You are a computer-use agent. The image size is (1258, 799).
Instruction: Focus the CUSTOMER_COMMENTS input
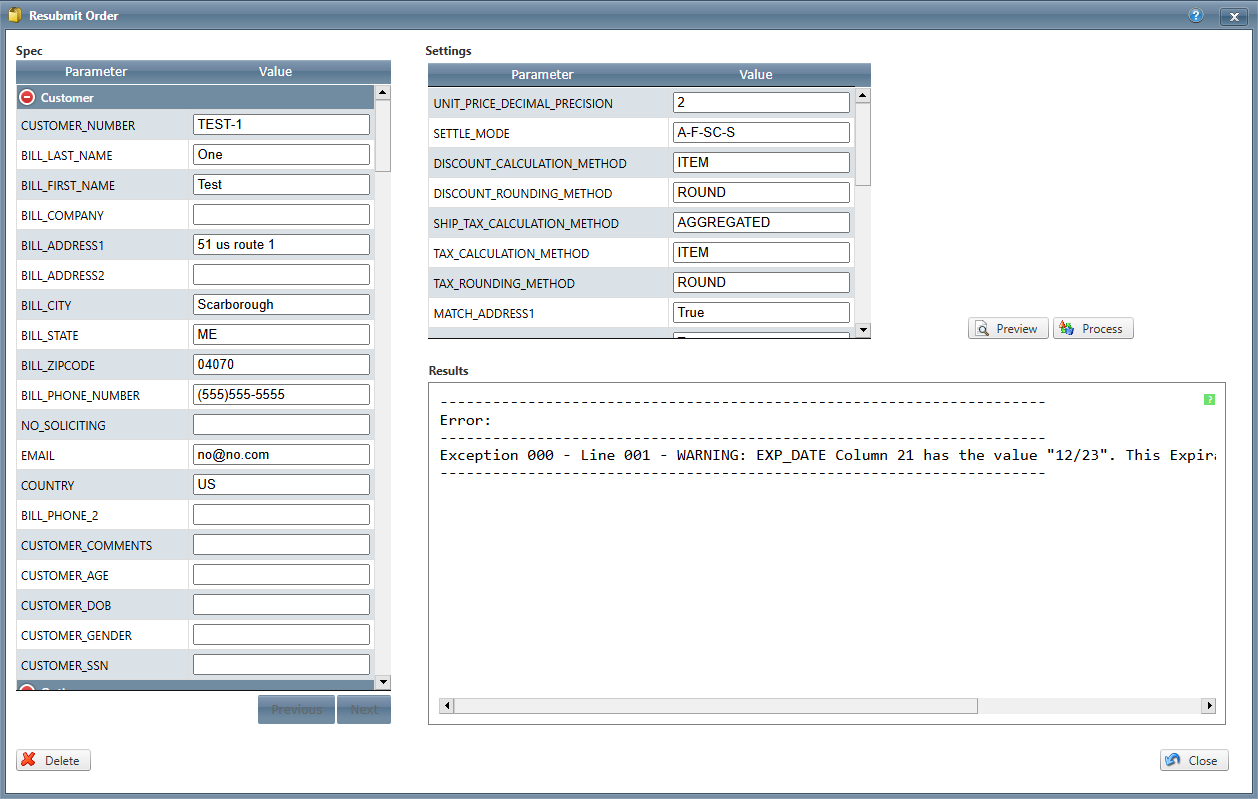click(x=281, y=544)
